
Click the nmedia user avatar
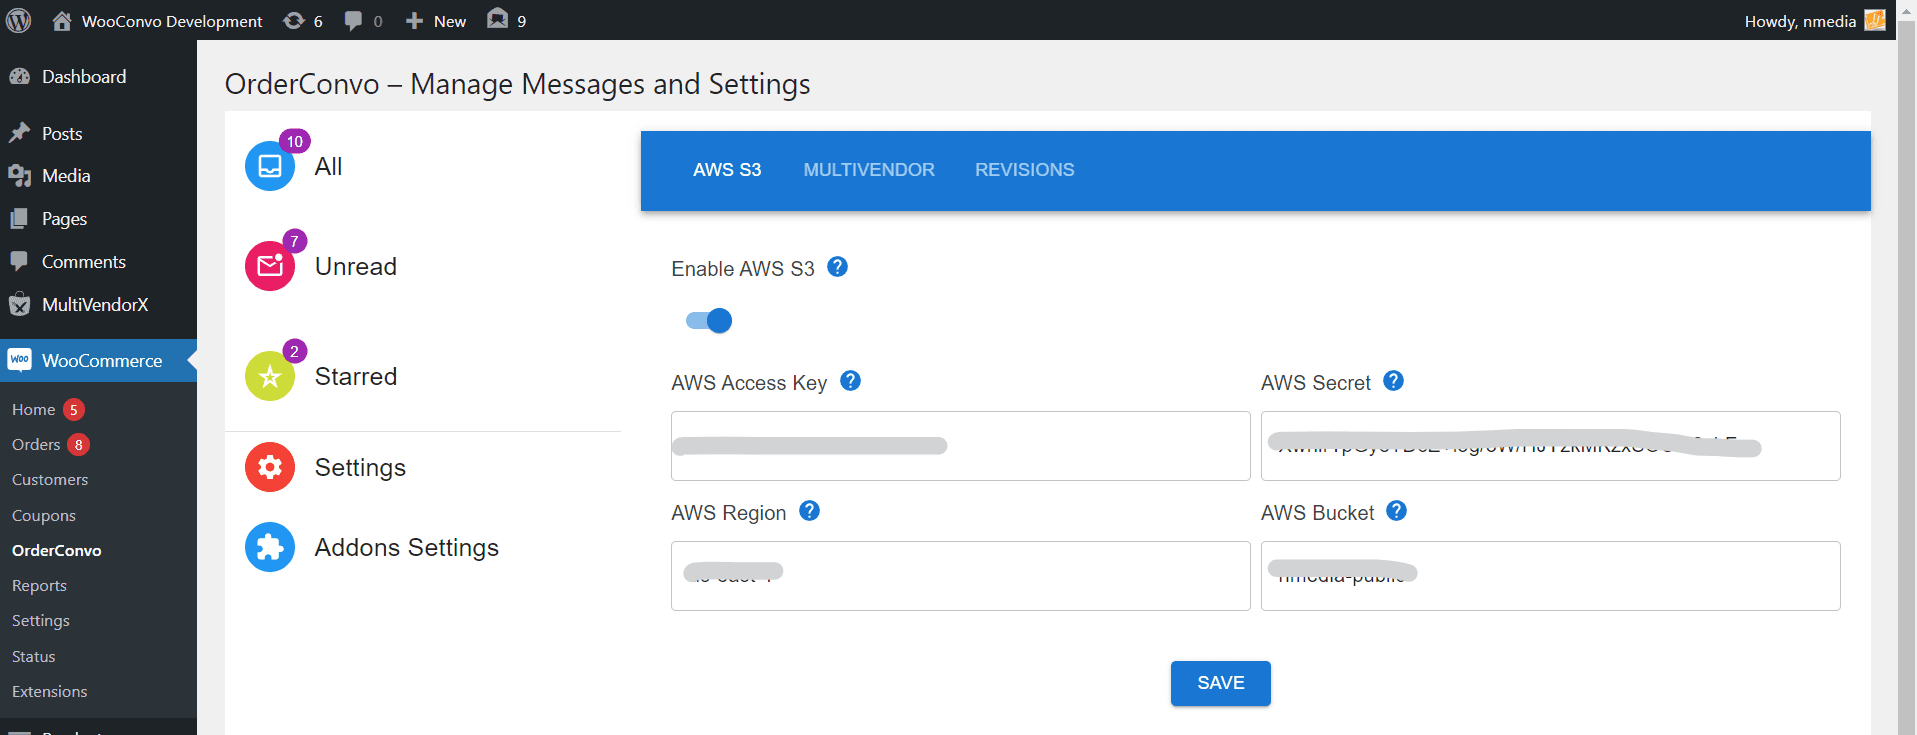1875,20
